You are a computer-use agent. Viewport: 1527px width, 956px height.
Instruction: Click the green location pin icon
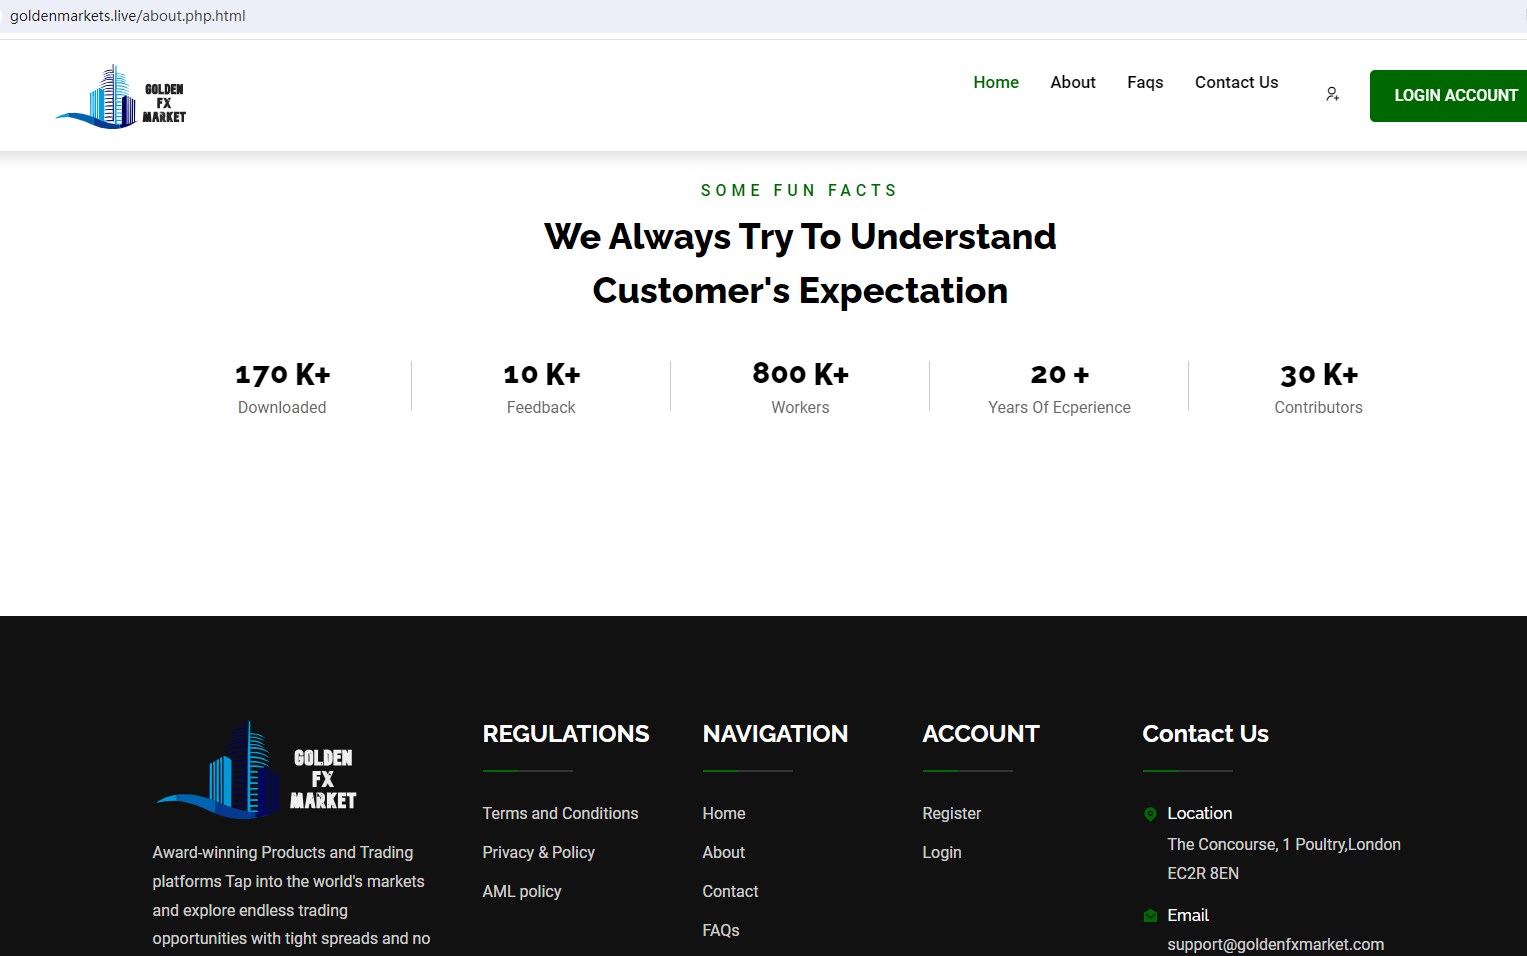click(x=1150, y=814)
